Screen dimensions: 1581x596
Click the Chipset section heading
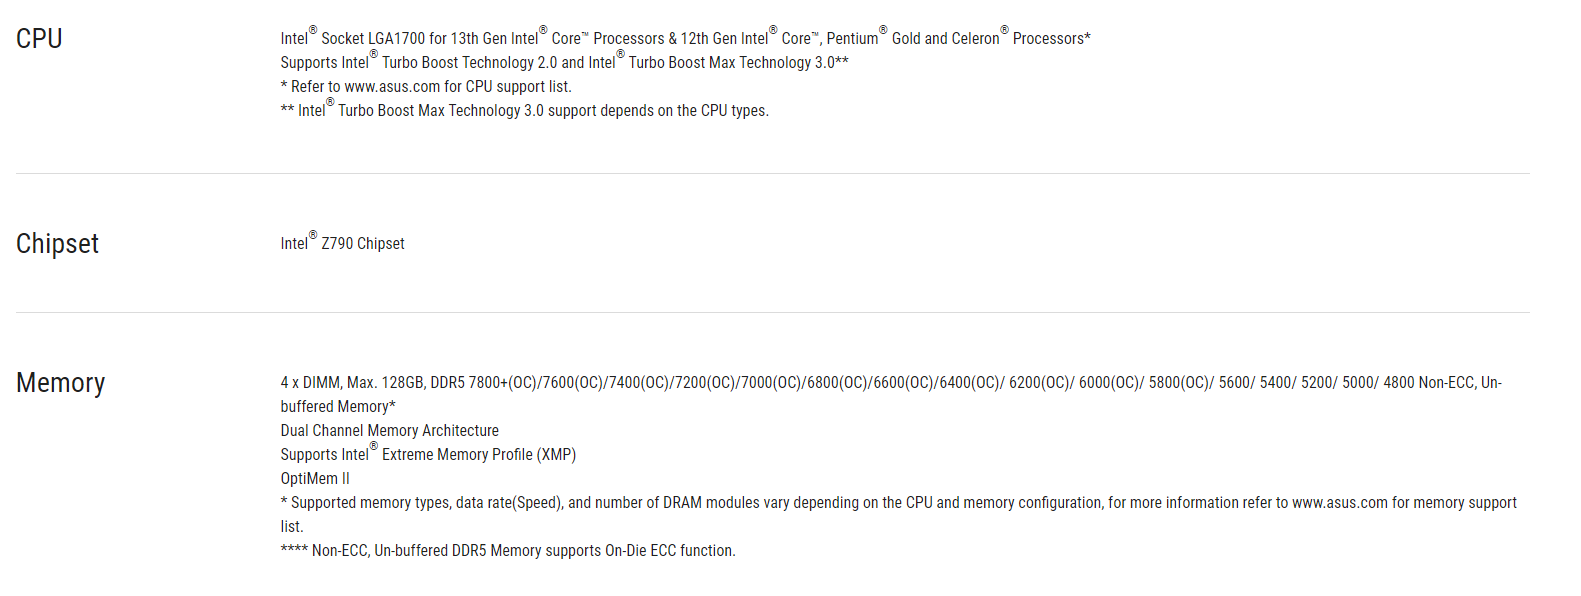coord(57,244)
